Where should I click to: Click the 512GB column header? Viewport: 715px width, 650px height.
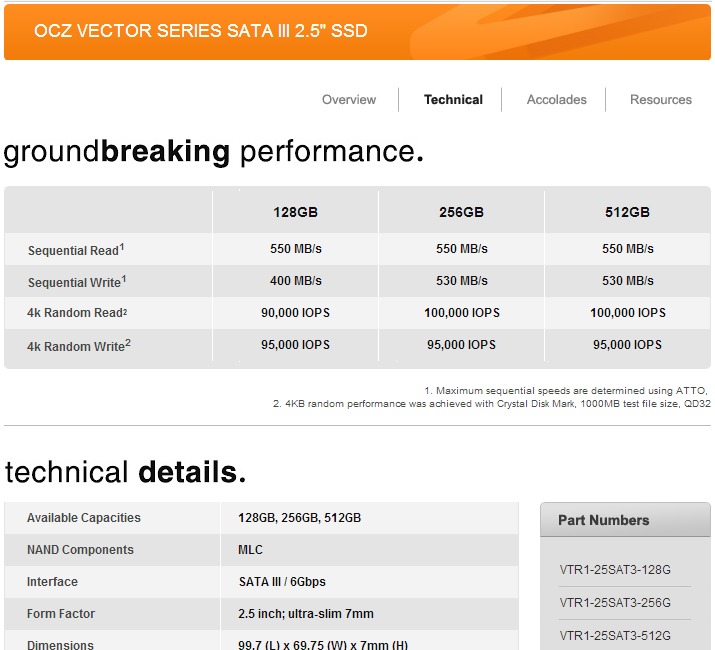tap(627, 212)
